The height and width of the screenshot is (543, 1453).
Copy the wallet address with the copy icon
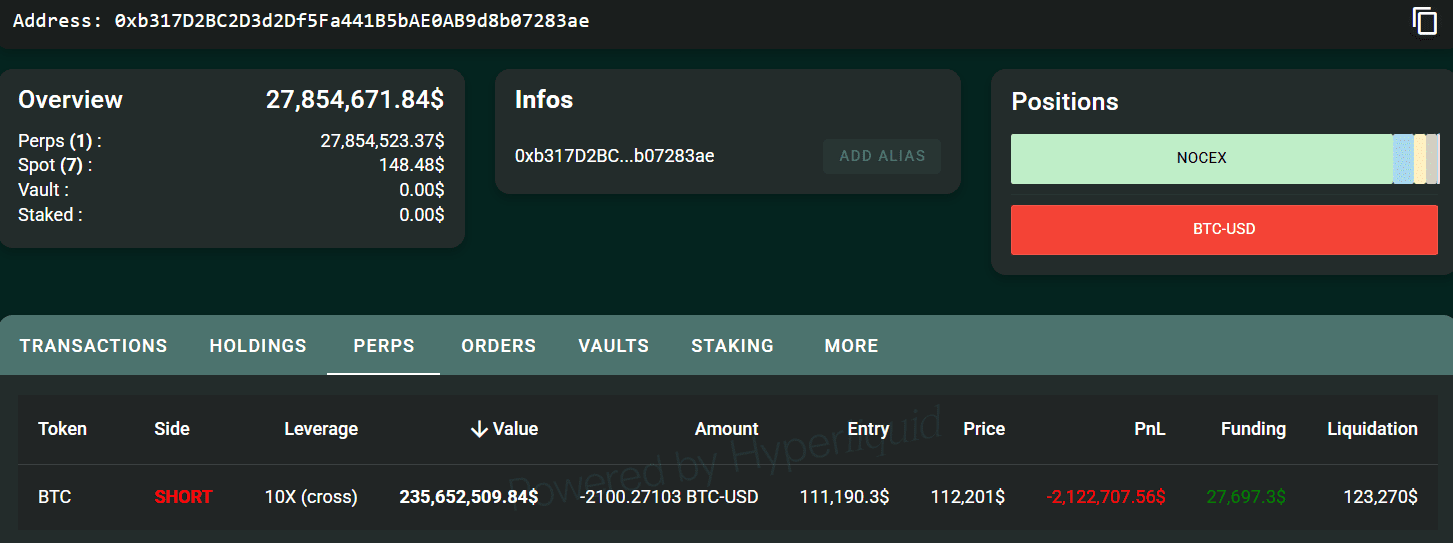1424,21
